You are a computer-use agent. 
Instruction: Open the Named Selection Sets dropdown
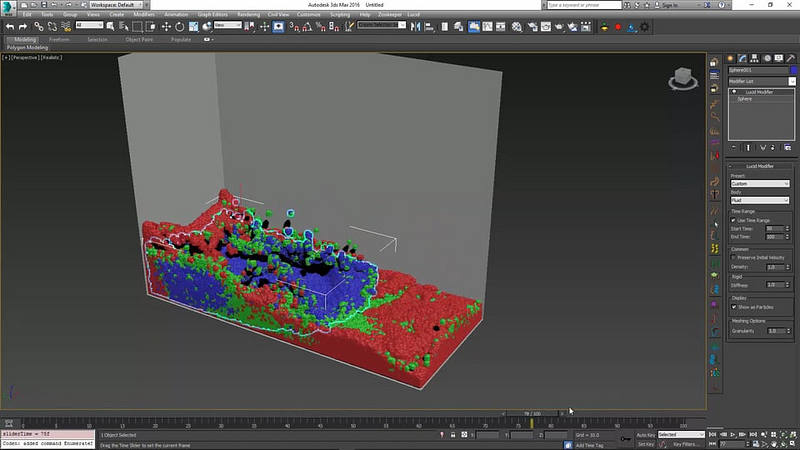click(x=382, y=25)
